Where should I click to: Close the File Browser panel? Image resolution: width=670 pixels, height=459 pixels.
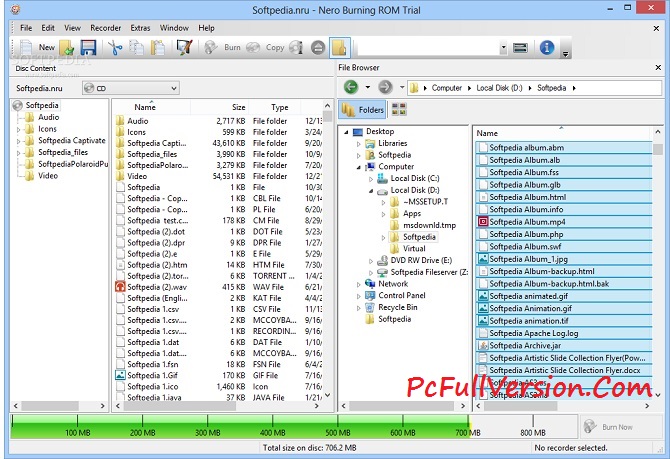[x=658, y=68]
